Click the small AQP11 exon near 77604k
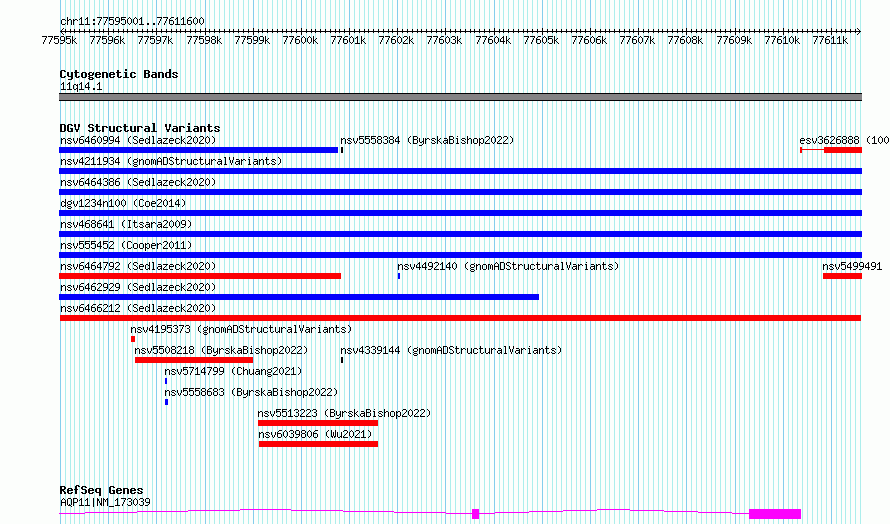 (476, 514)
